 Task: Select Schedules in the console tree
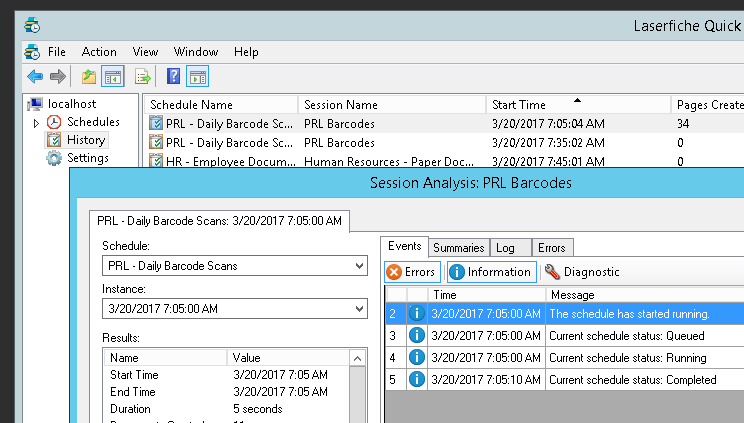pos(93,122)
